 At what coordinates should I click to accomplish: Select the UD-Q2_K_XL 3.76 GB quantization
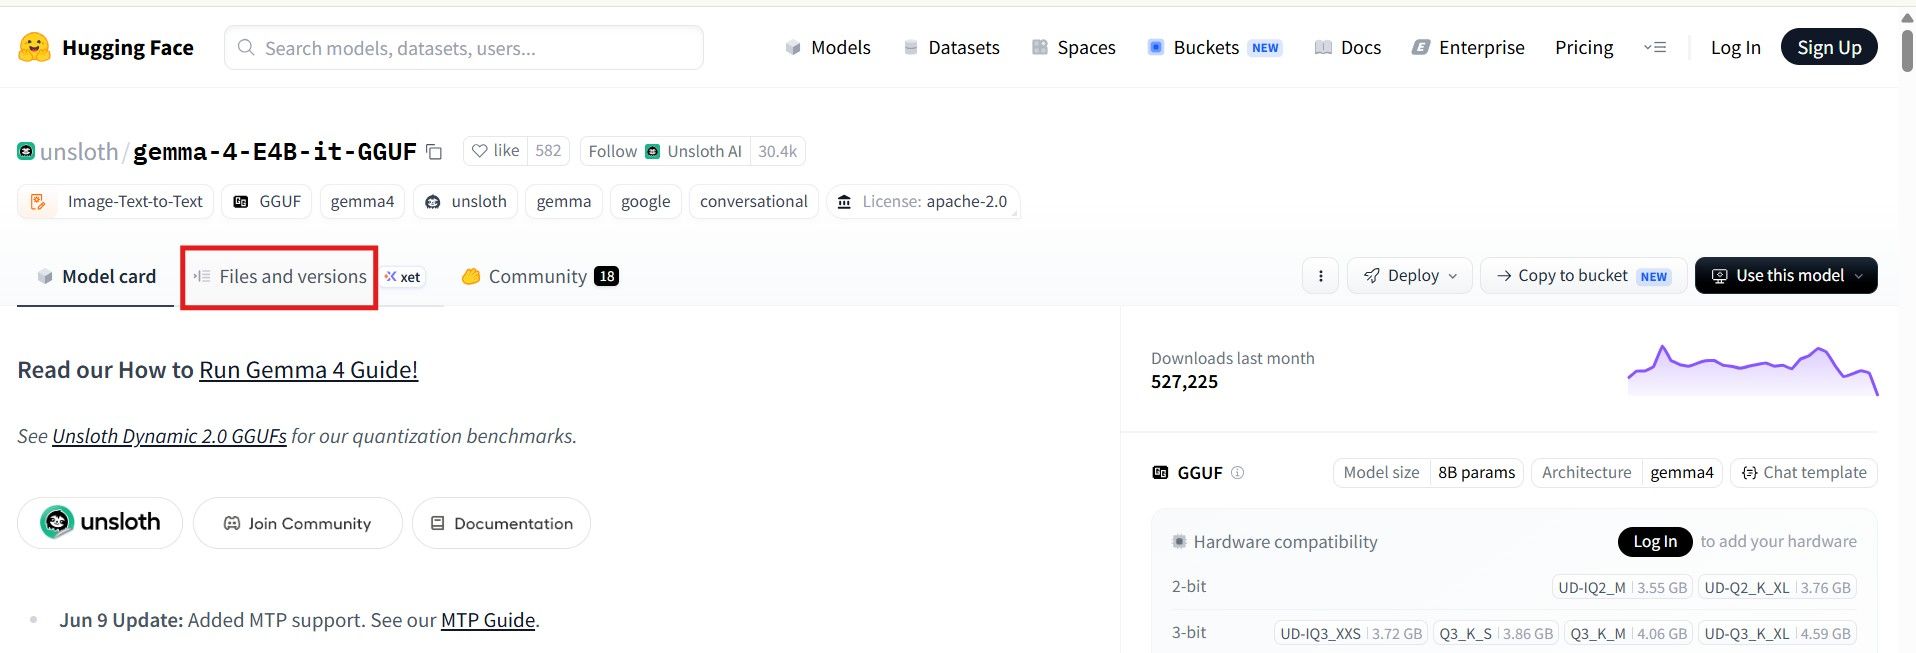click(x=1777, y=587)
